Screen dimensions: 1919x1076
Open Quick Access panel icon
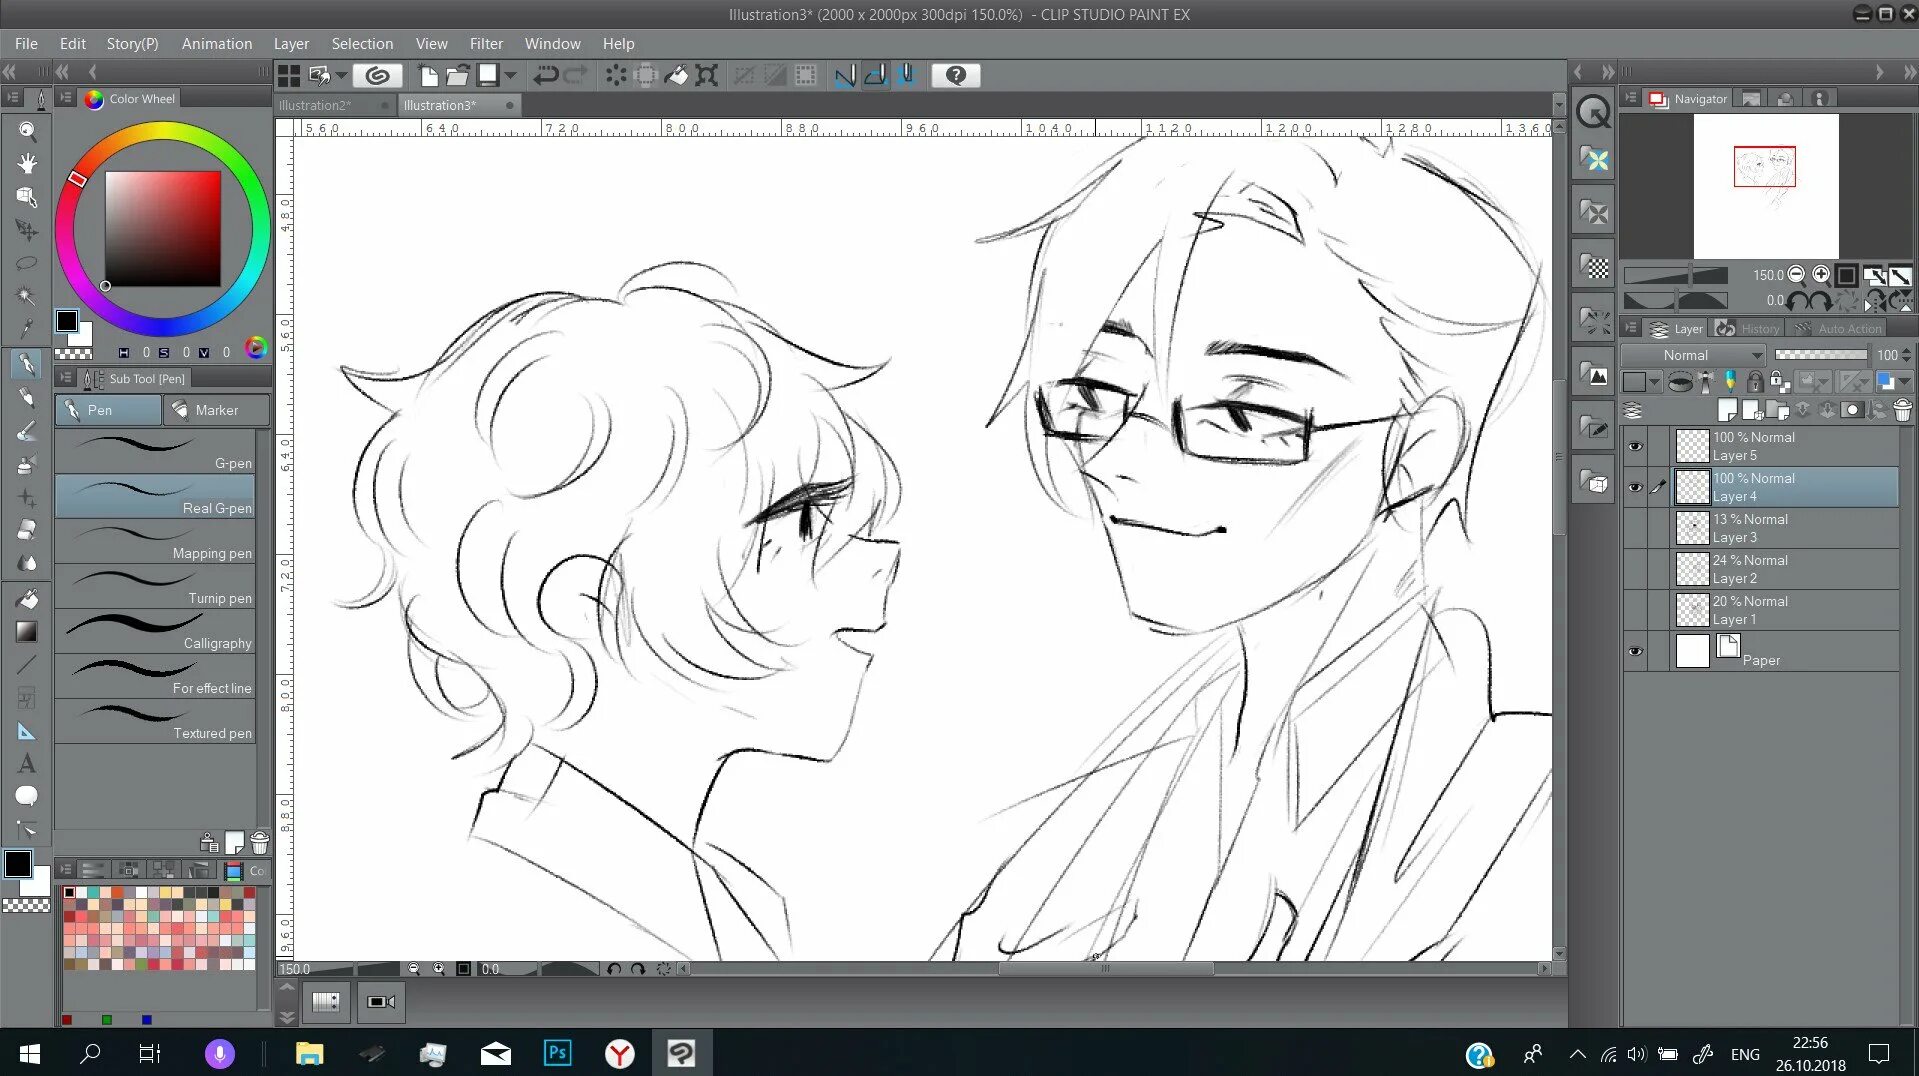coord(1594,112)
